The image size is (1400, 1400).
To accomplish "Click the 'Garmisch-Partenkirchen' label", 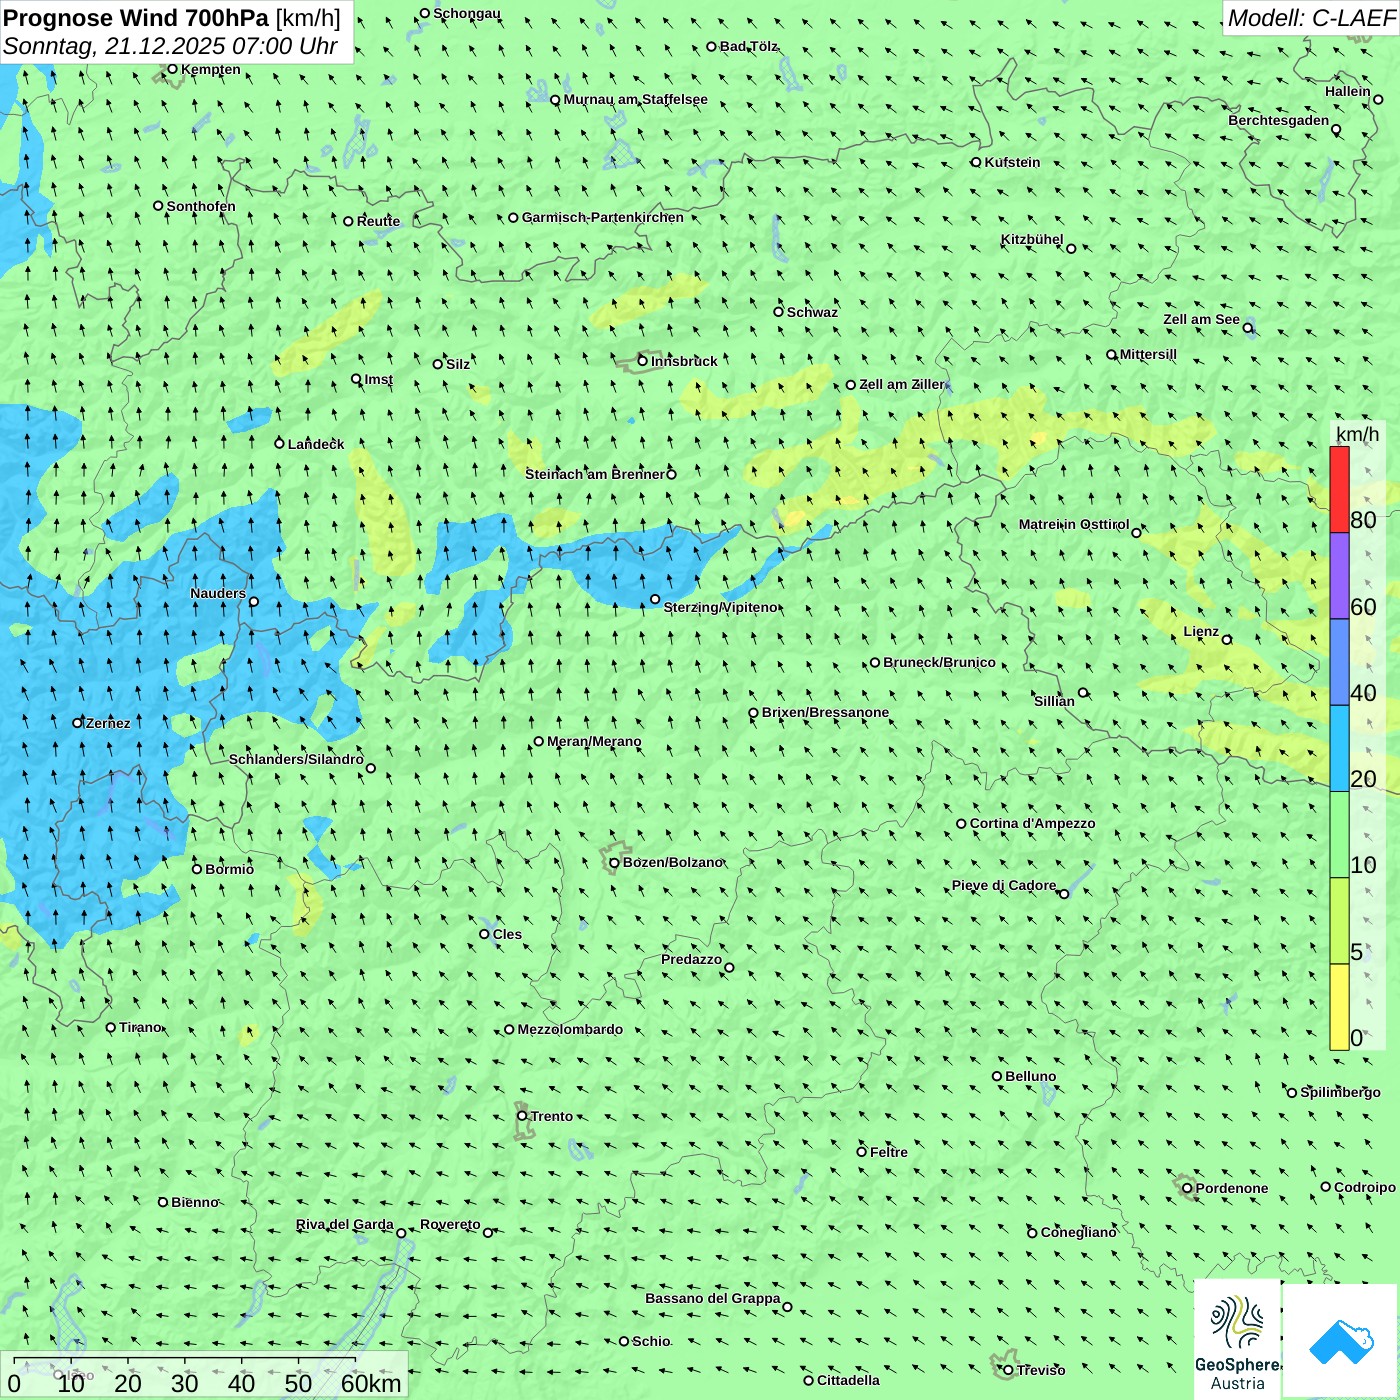I will coord(603,217).
